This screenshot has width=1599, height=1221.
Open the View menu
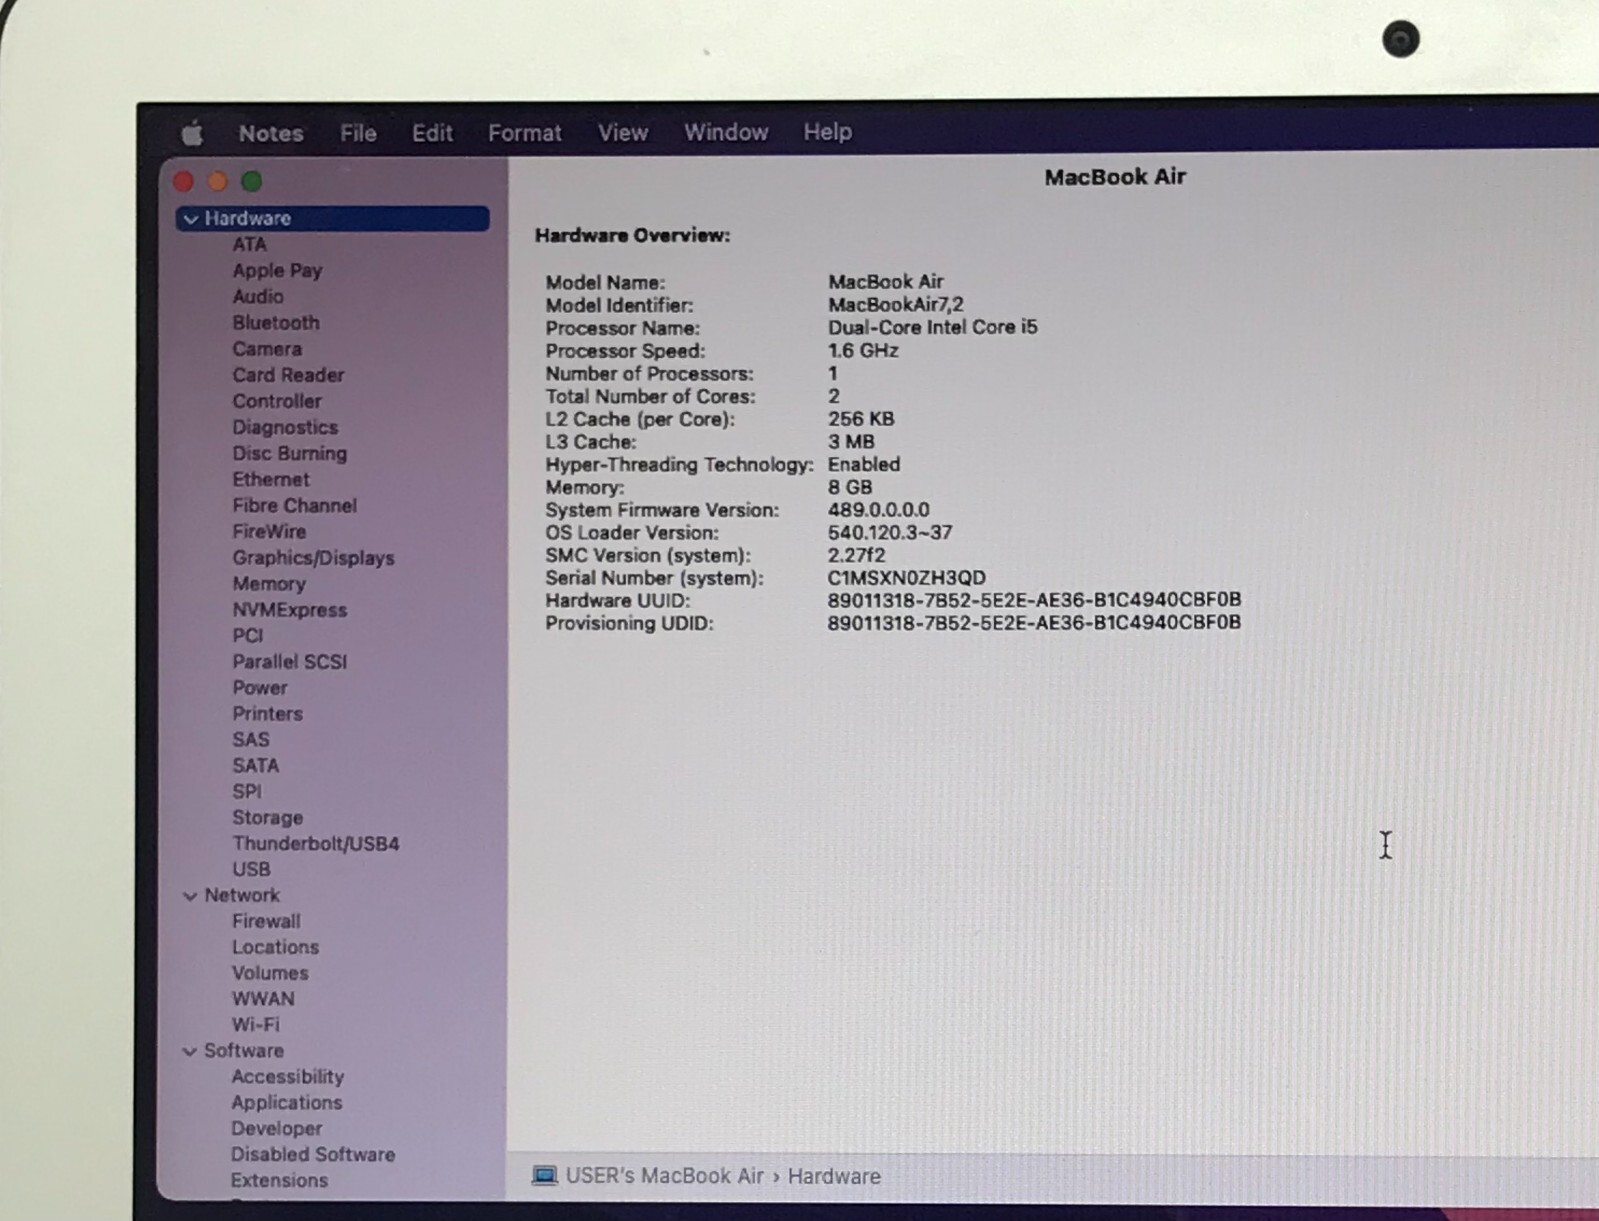623,132
